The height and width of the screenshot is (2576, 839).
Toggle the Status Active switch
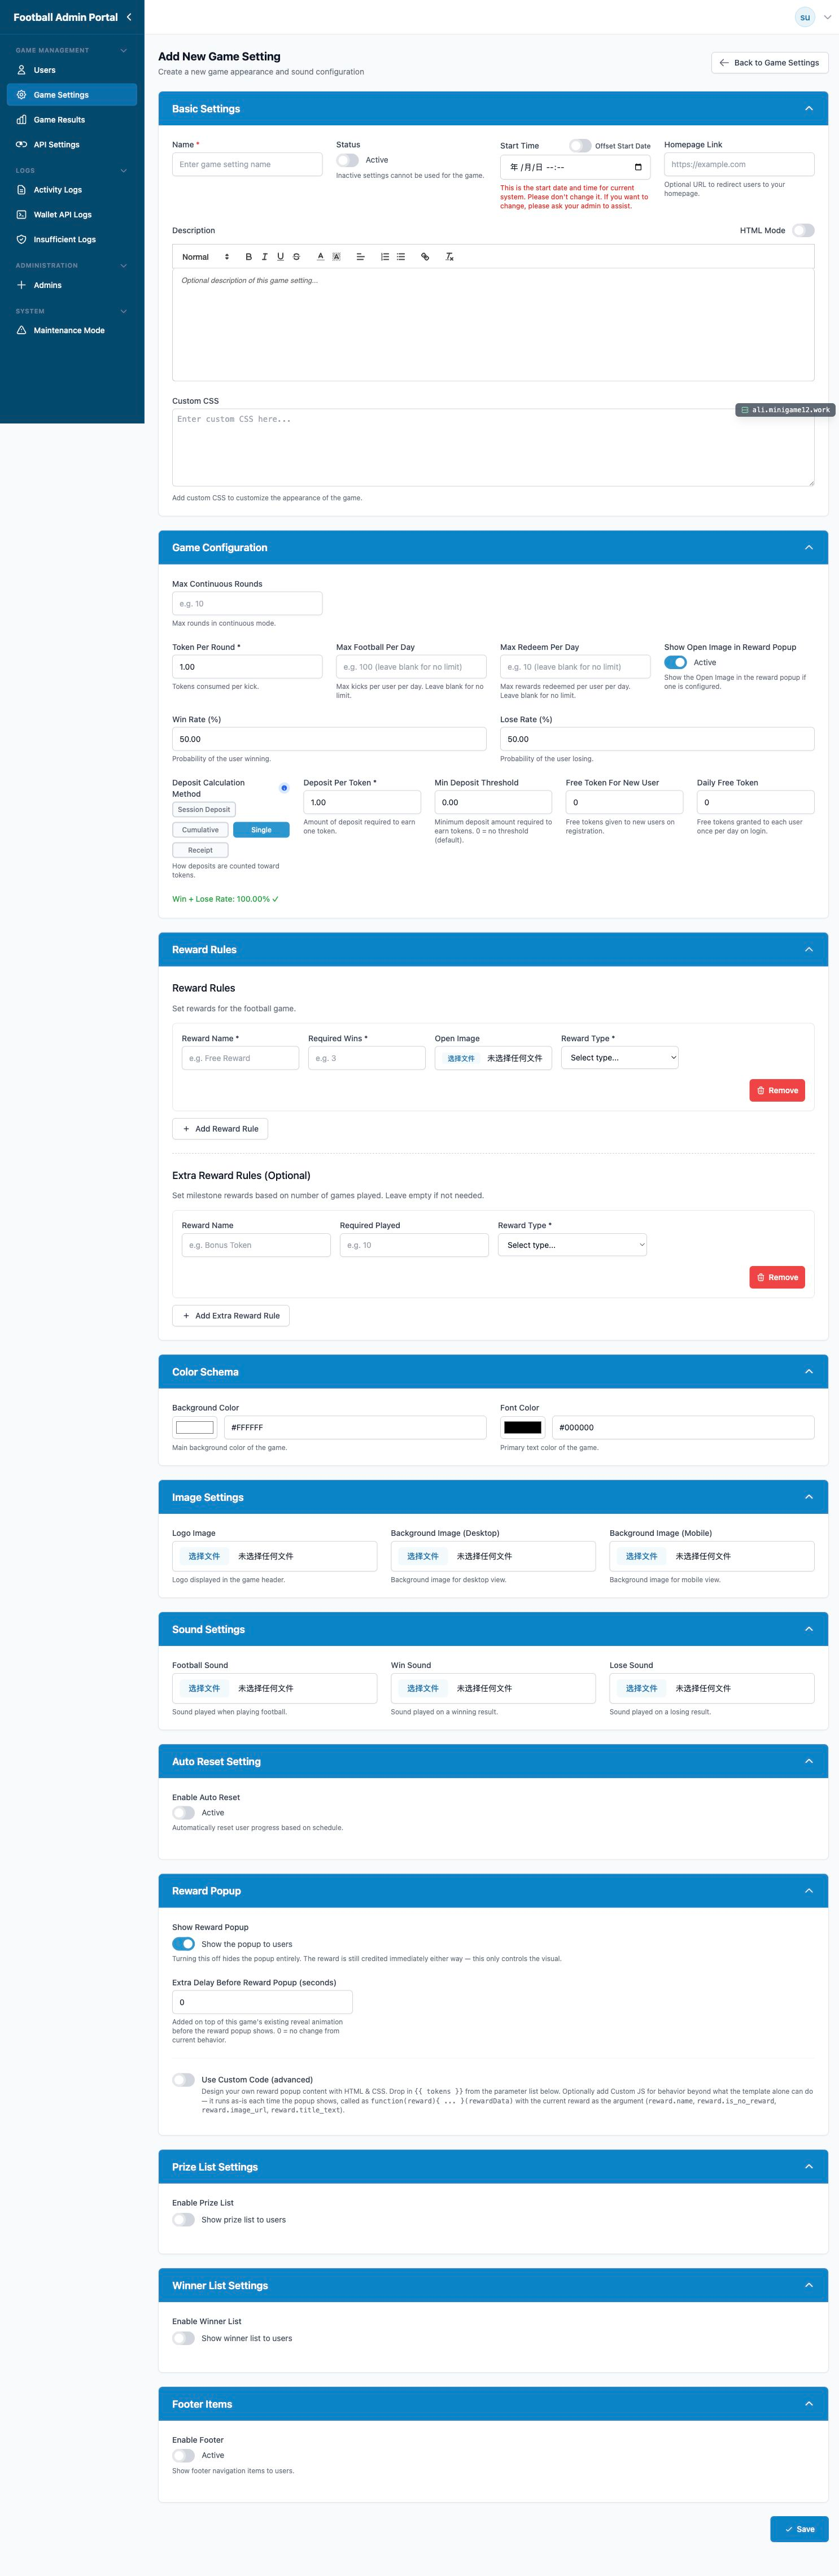347,160
